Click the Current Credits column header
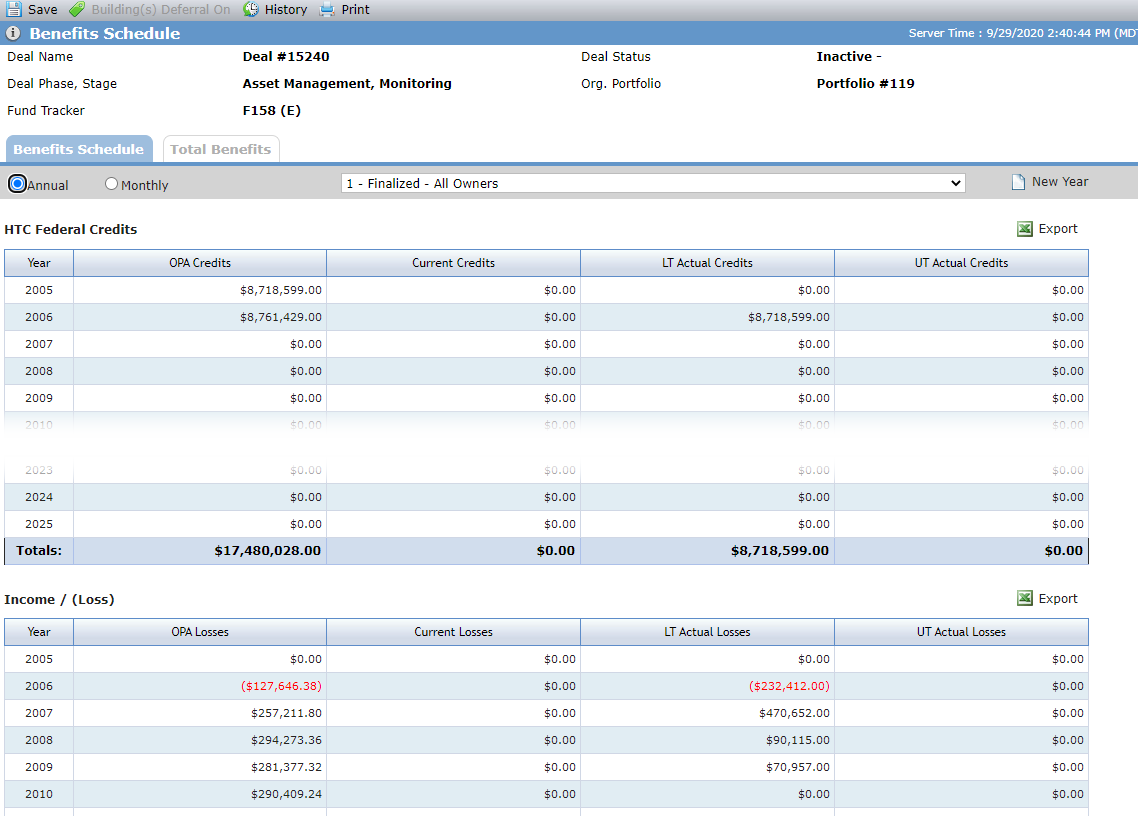 click(454, 263)
